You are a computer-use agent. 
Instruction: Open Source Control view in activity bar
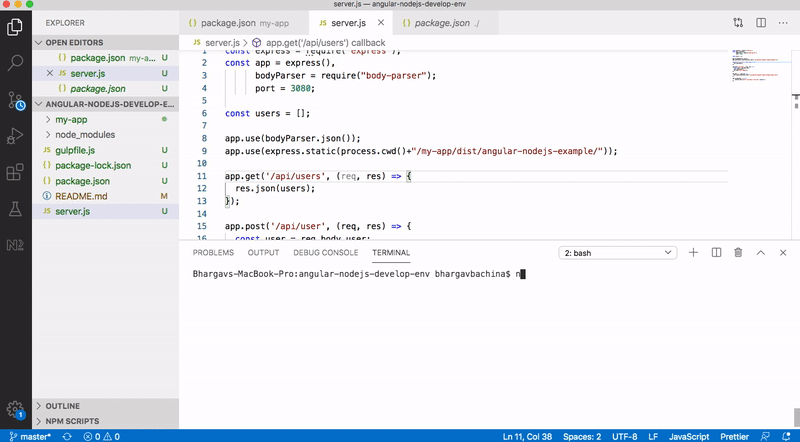15,101
